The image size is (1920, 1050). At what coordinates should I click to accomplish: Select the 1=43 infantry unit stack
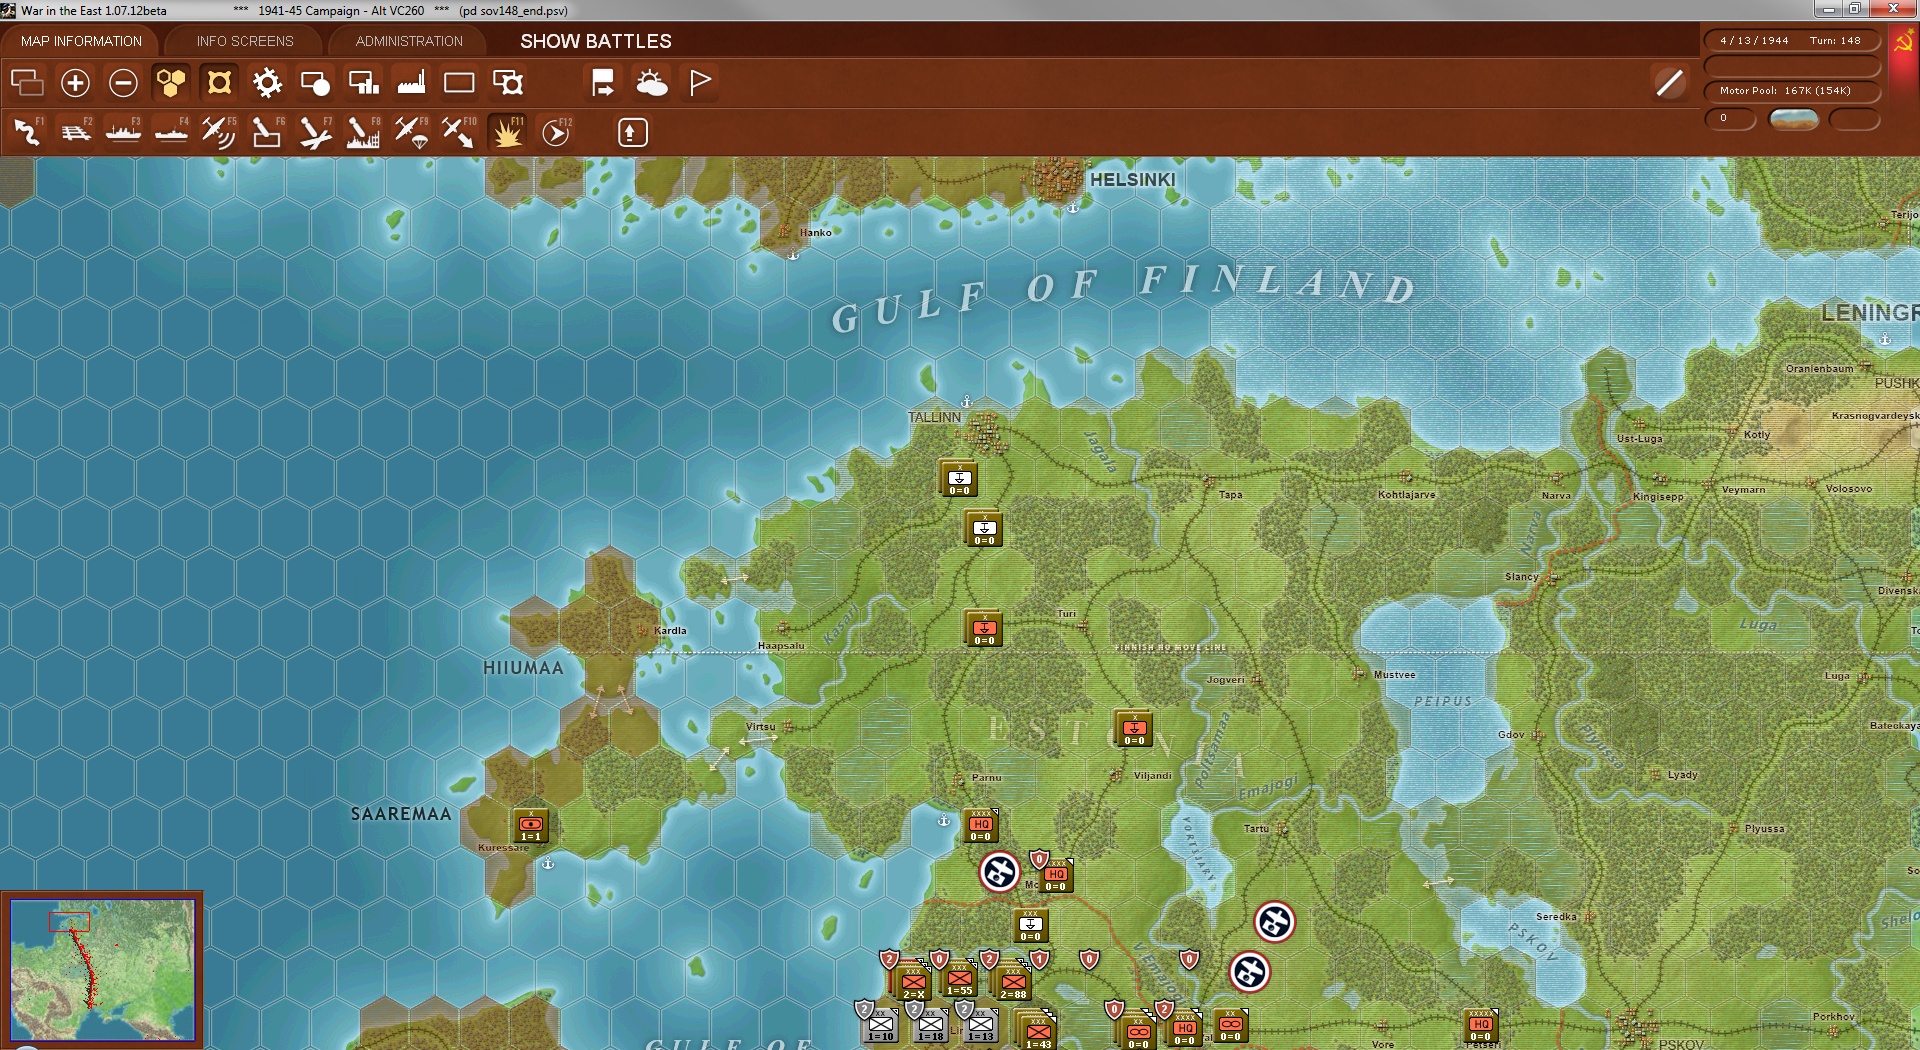pyautogui.click(x=1037, y=1032)
